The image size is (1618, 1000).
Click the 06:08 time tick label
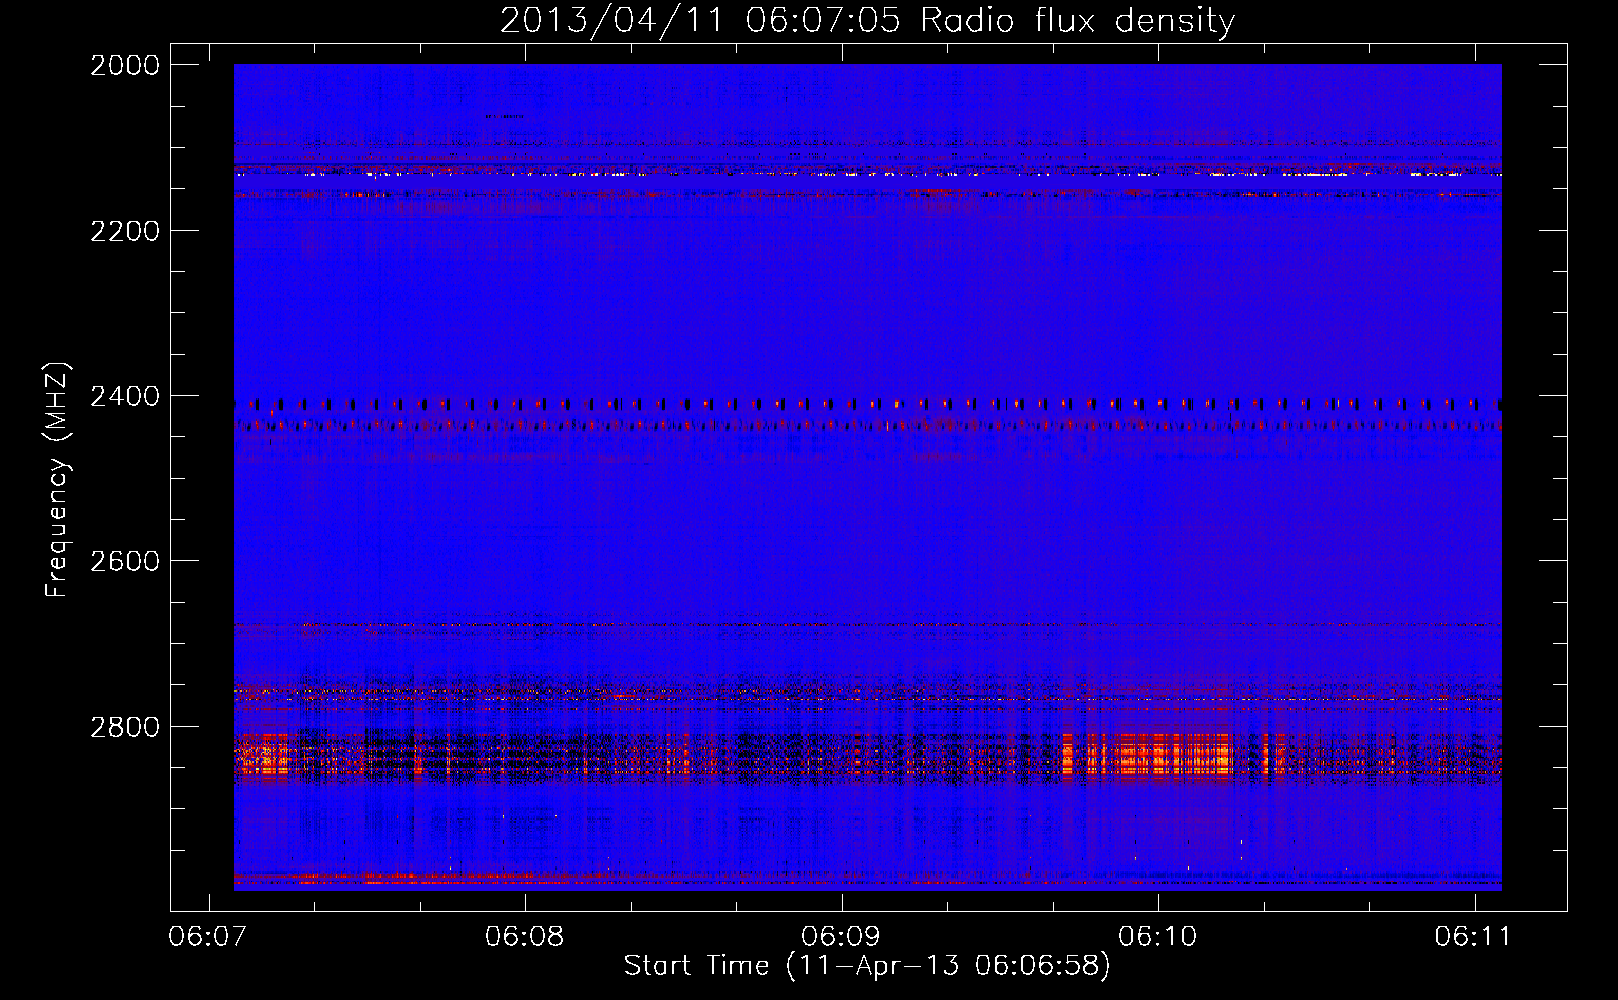tap(525, 937)
